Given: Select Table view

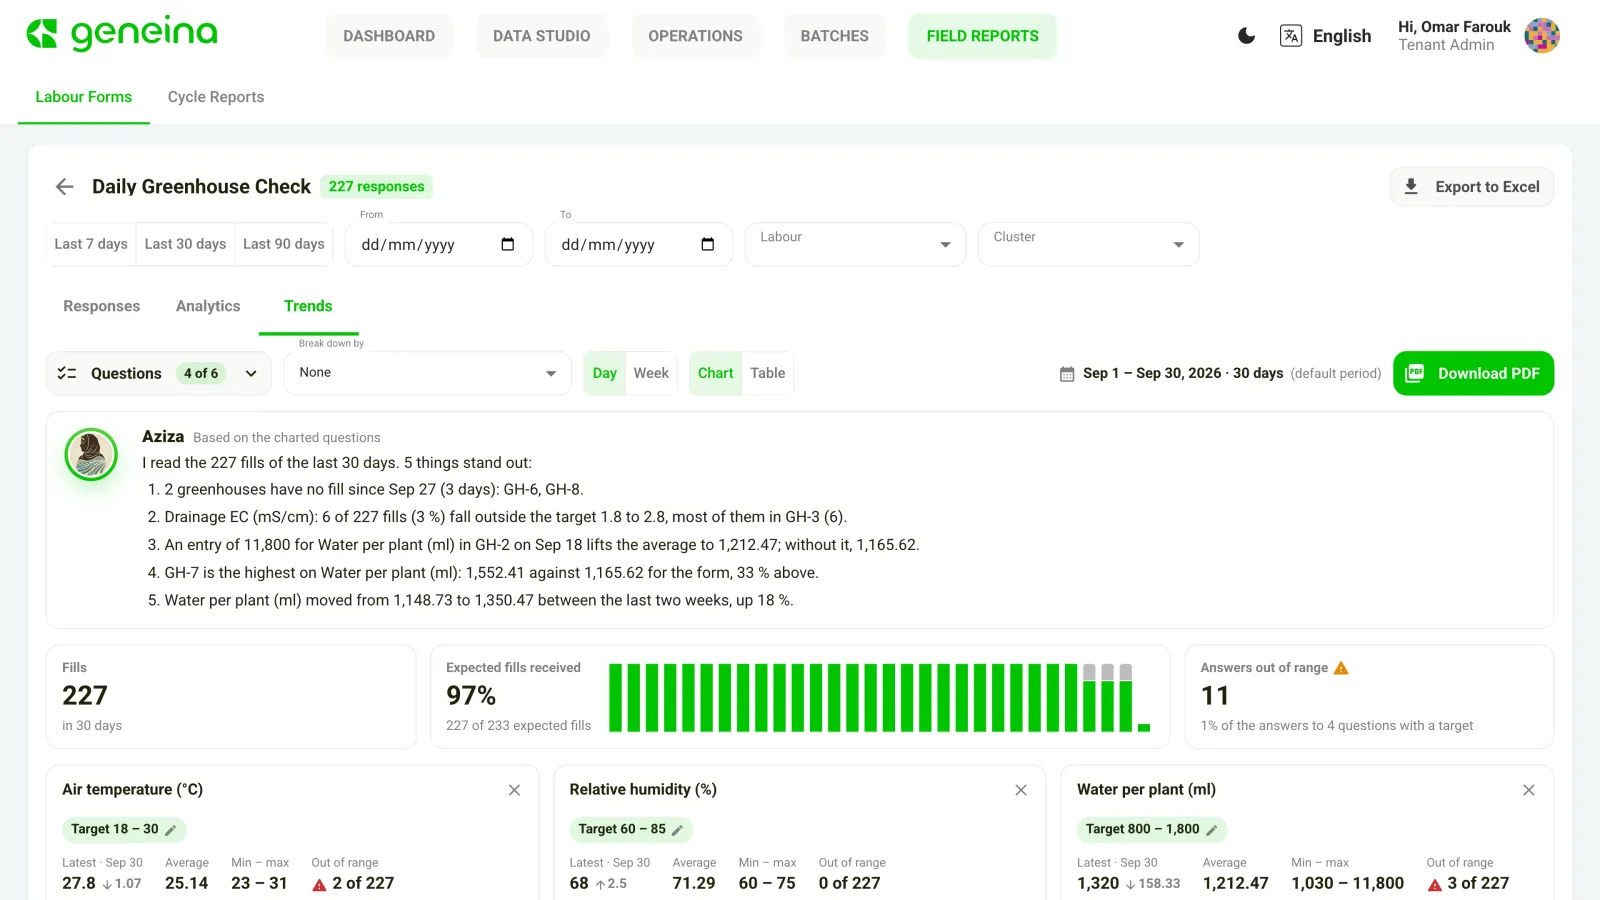Looking at the screenshot, I should (768, 373).
